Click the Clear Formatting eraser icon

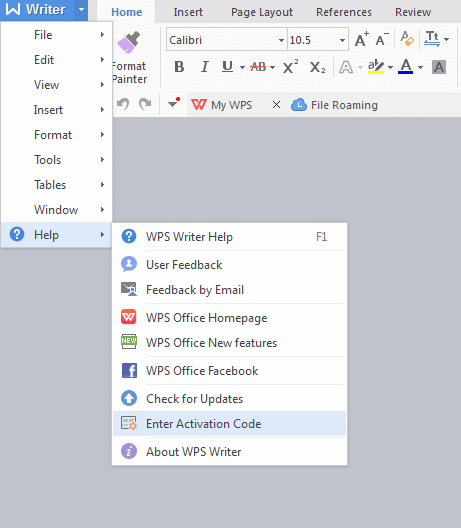(407, 39)
